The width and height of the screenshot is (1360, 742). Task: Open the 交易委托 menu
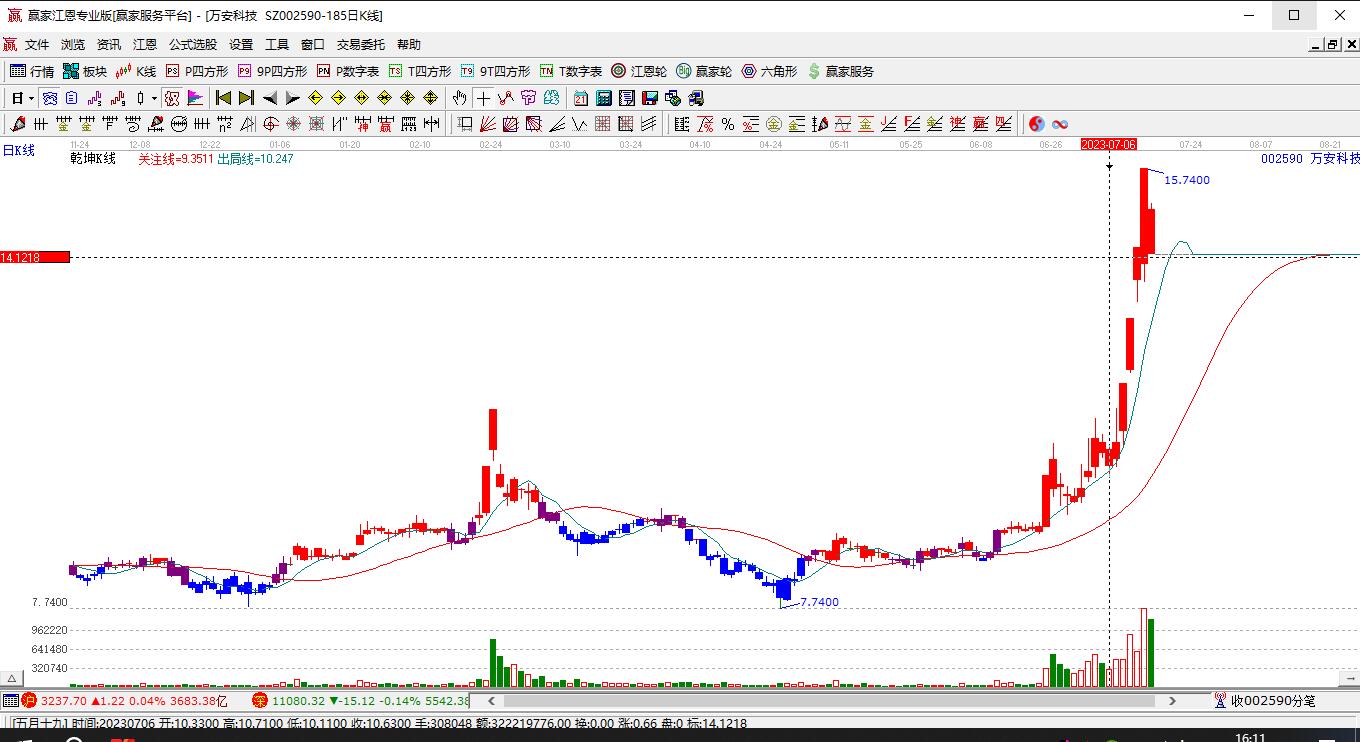[x=361, y=45]
